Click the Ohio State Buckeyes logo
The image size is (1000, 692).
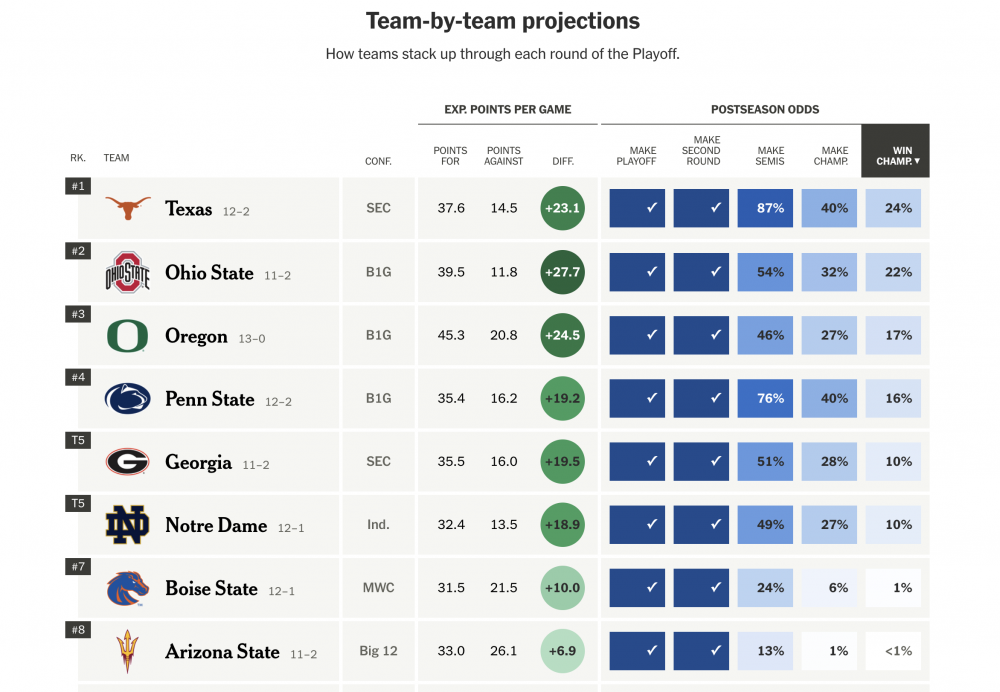pyautogui.click(x=127, y=272)
